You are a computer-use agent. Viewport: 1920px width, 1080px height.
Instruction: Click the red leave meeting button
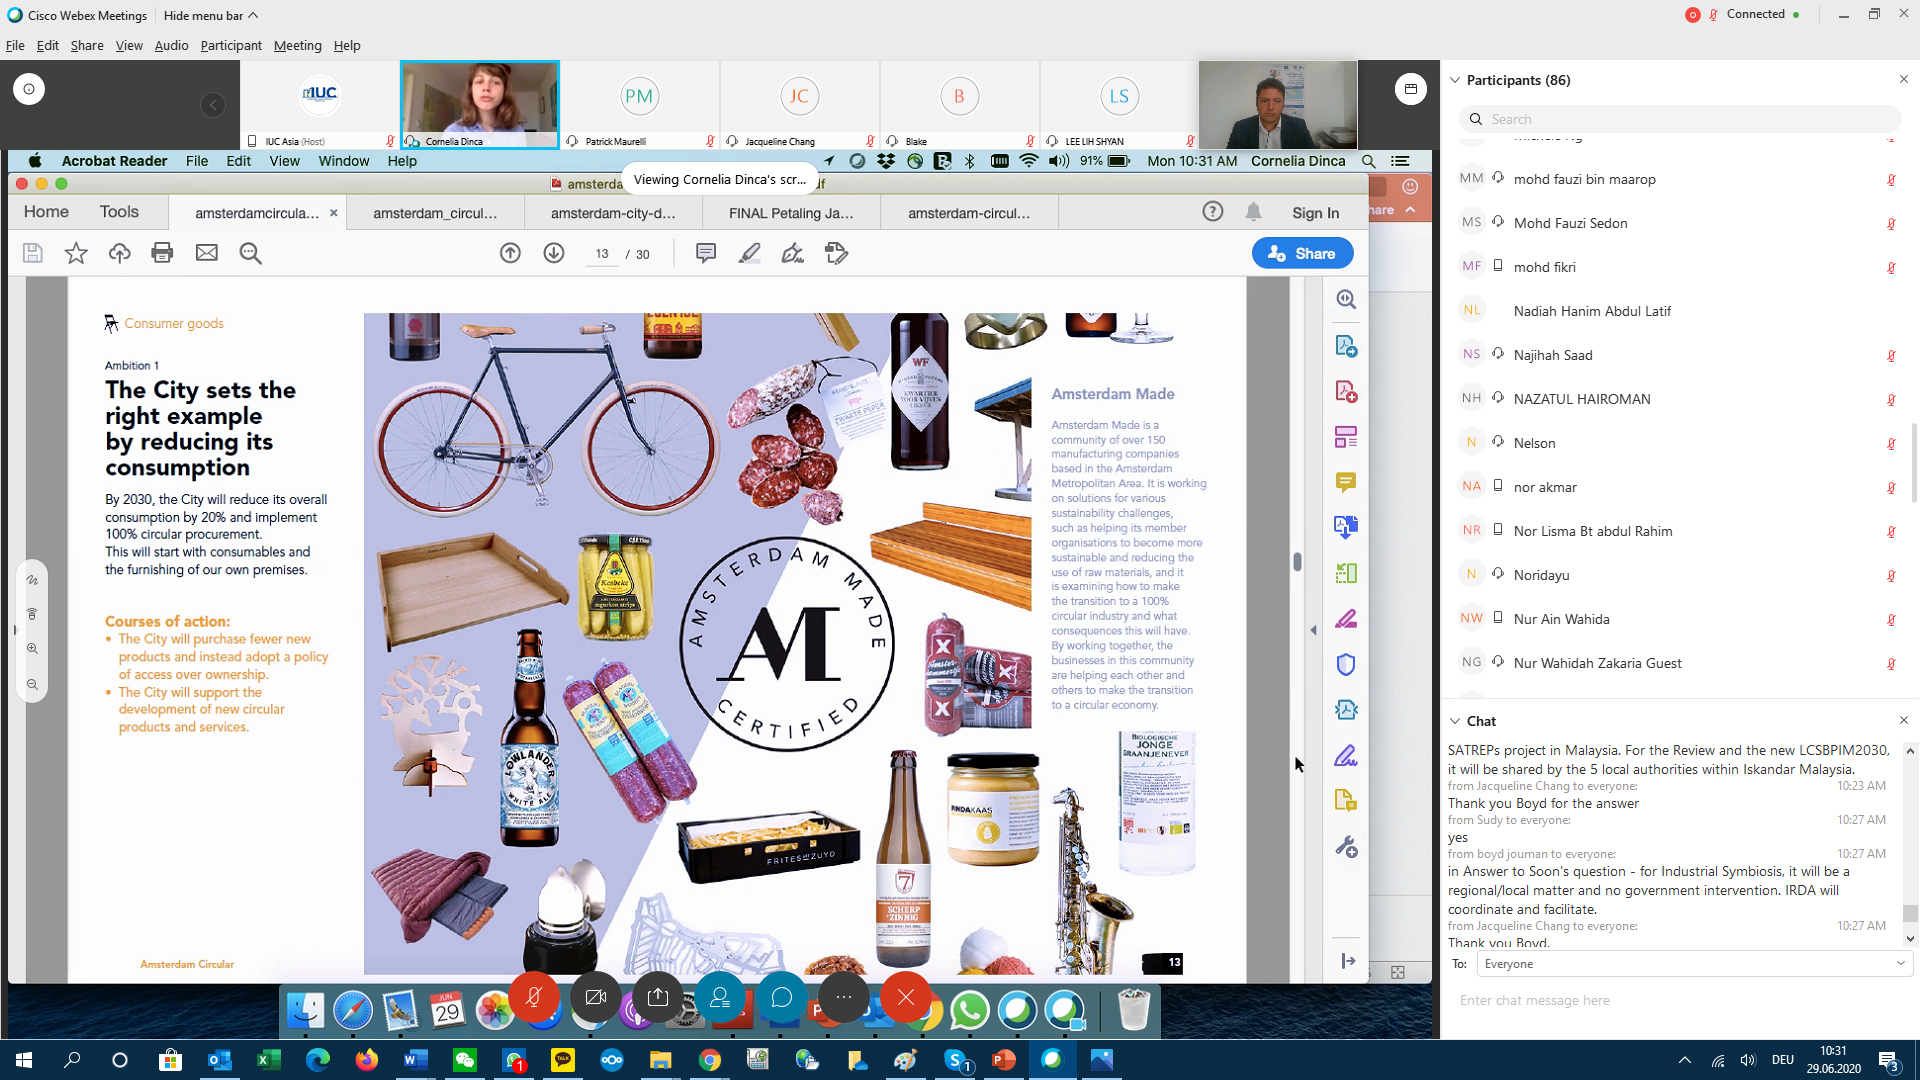[x=906, y=997]
